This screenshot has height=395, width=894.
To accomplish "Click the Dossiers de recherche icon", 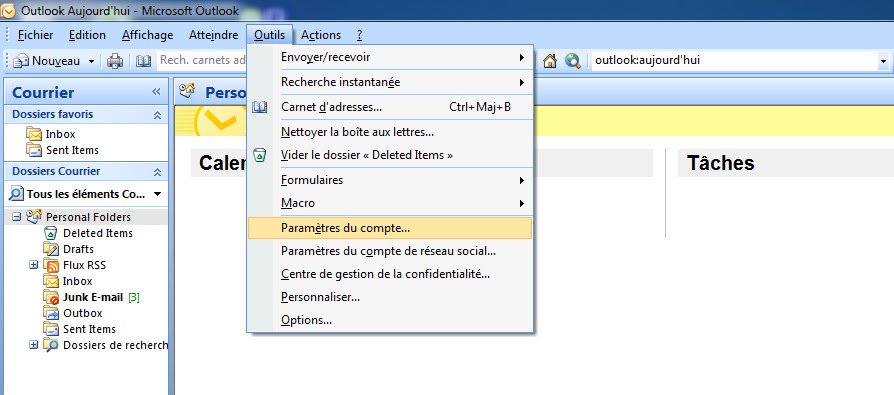I will (x=51, y=345).
